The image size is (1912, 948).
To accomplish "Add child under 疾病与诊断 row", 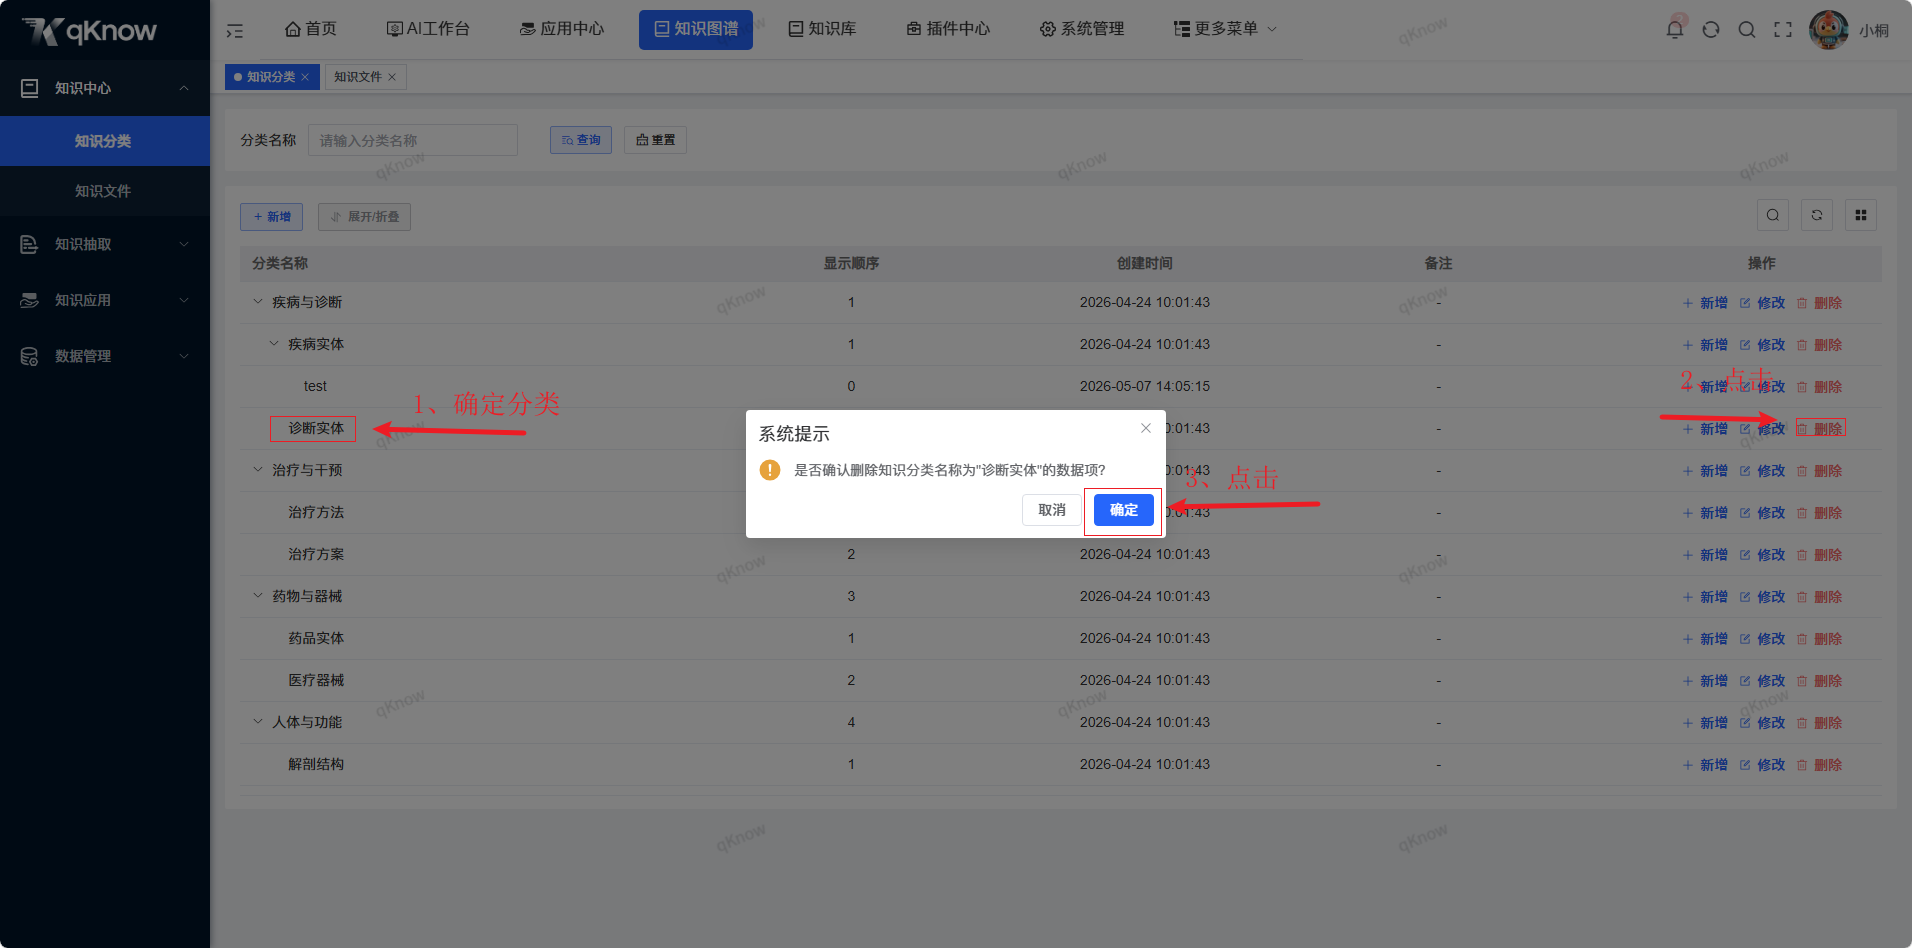I will click(1705, 303).
